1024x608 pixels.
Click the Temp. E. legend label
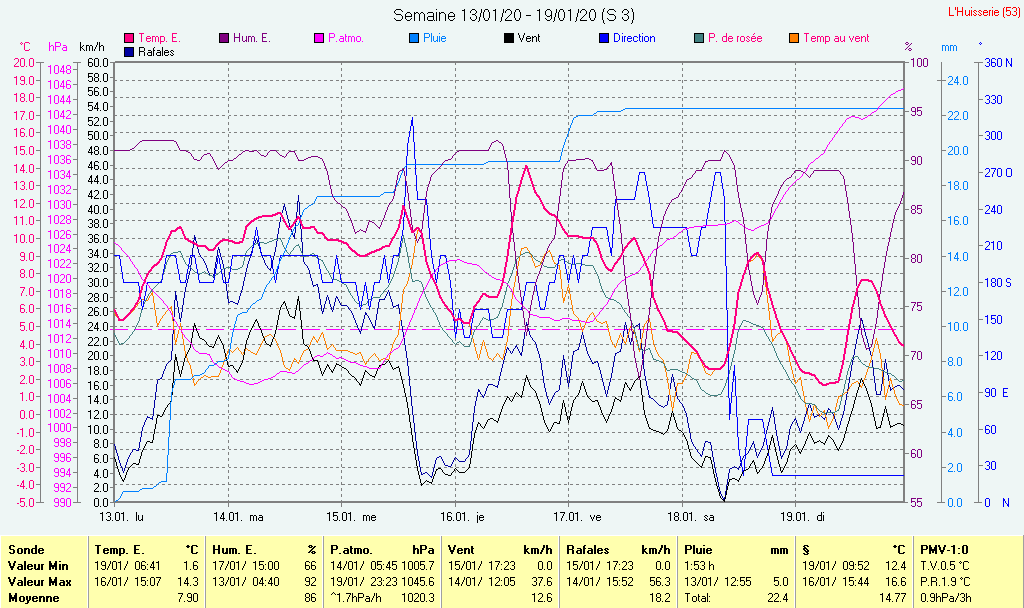159,39
